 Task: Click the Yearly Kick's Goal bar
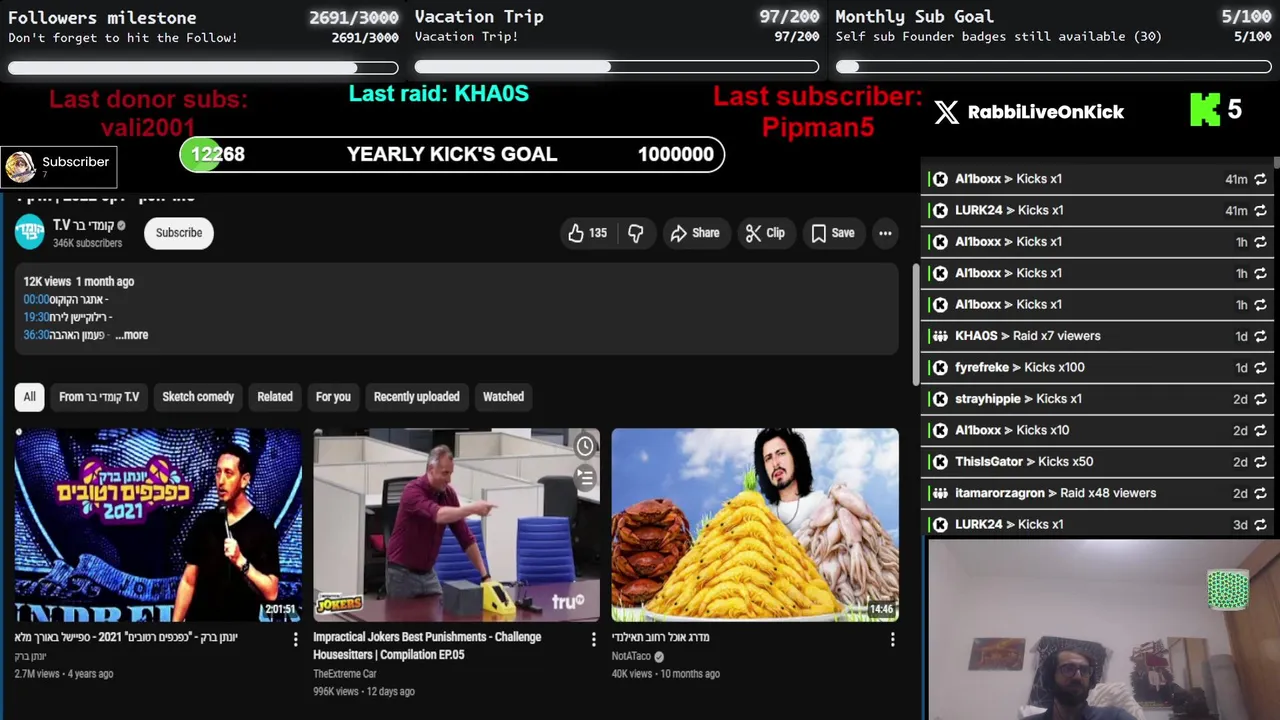click(x=452, y=154)
